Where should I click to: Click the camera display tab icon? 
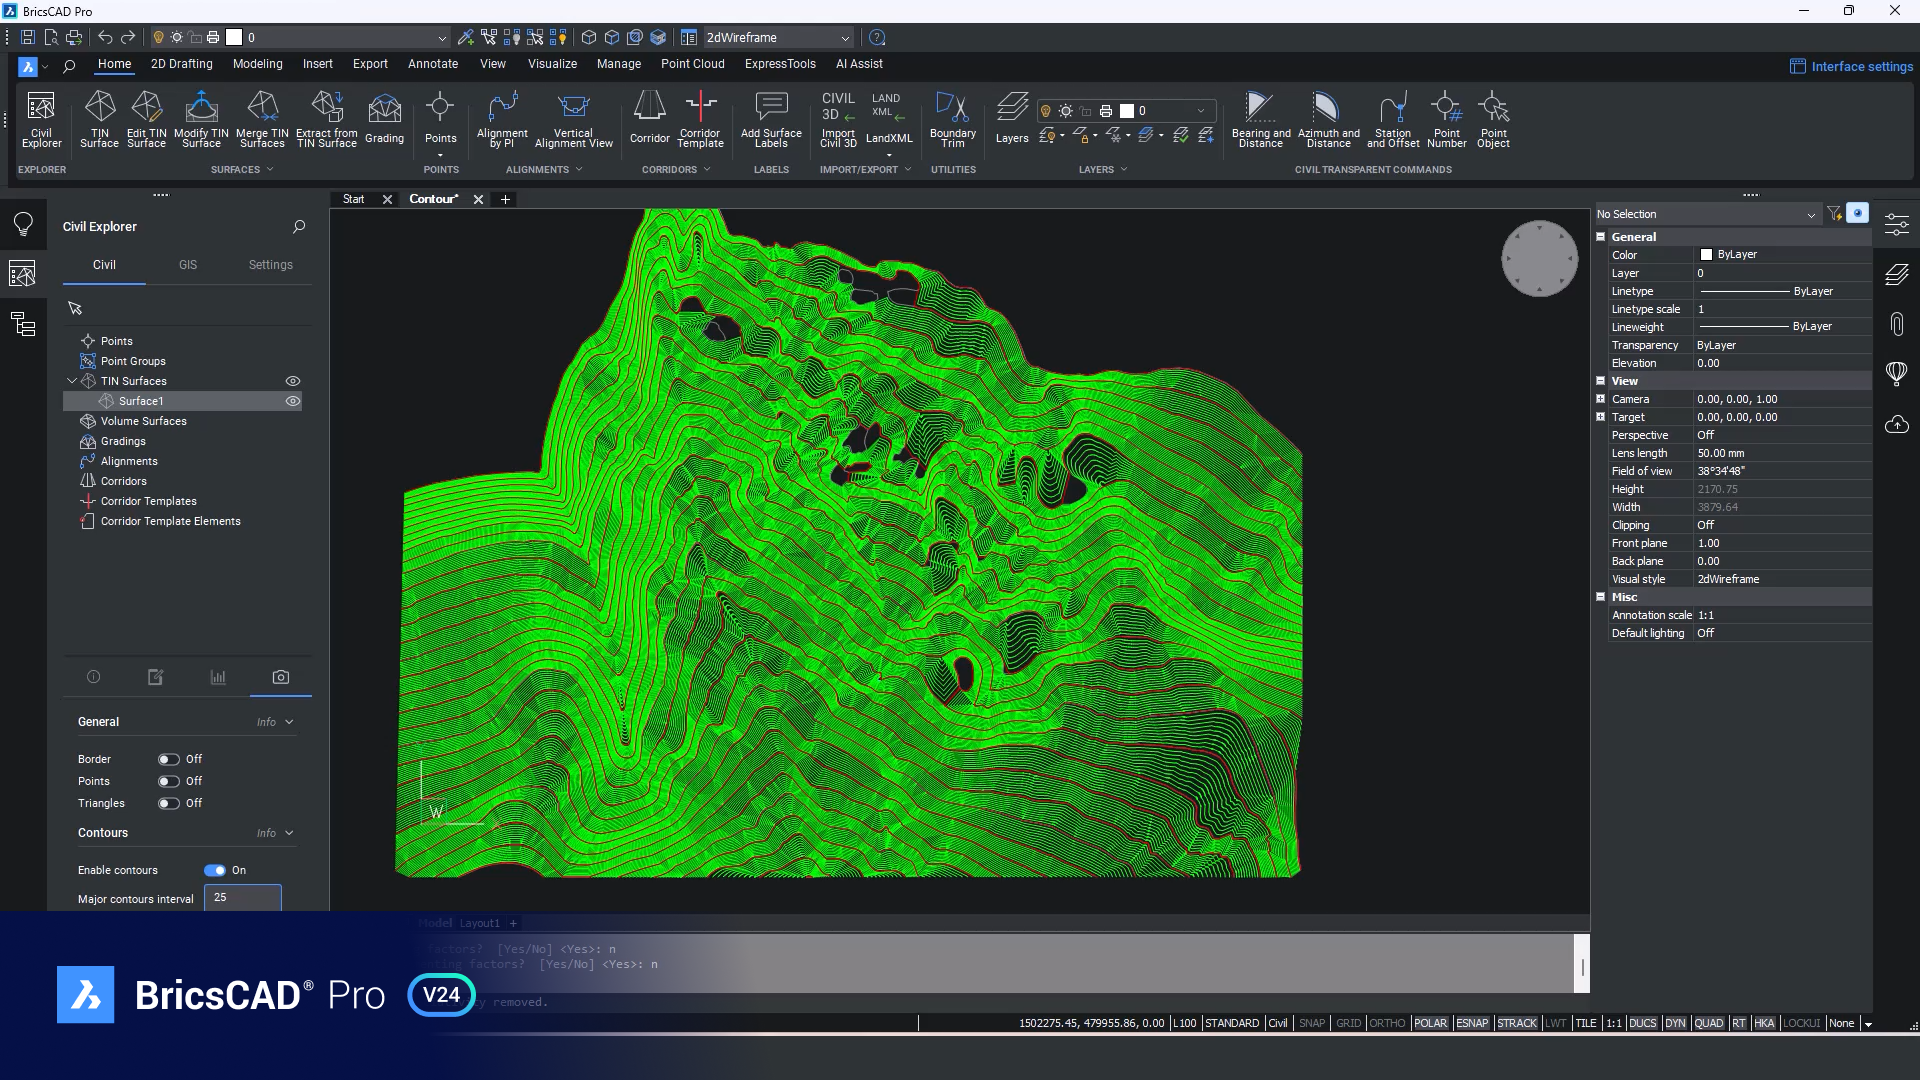(281, 677)
